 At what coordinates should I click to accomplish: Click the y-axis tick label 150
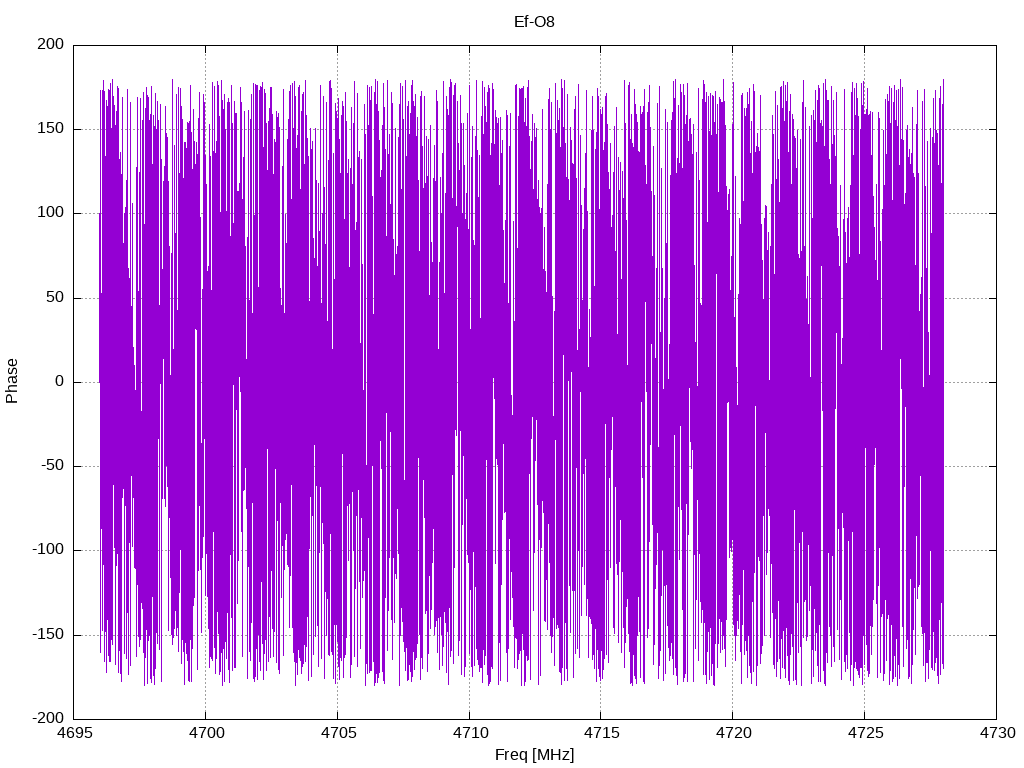coord(51,129)
